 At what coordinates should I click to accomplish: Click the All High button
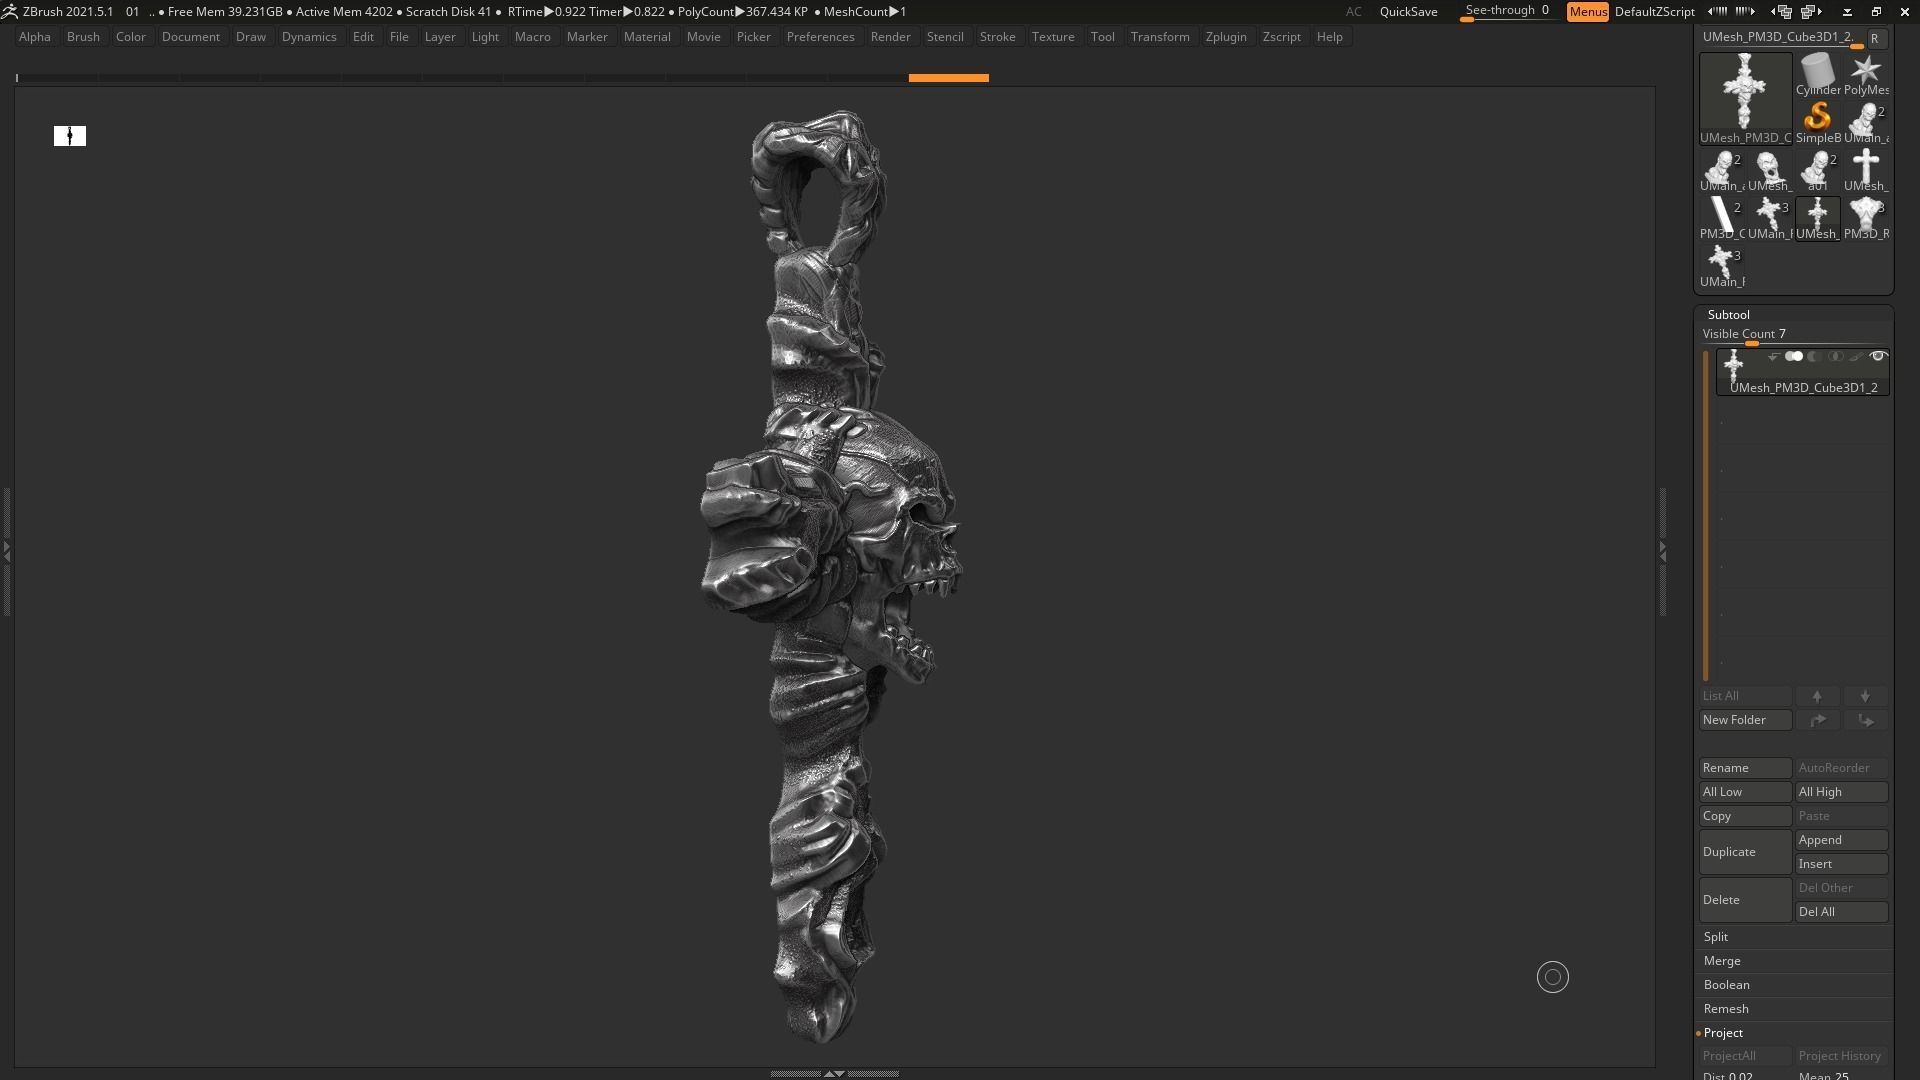coord(1841,792)
